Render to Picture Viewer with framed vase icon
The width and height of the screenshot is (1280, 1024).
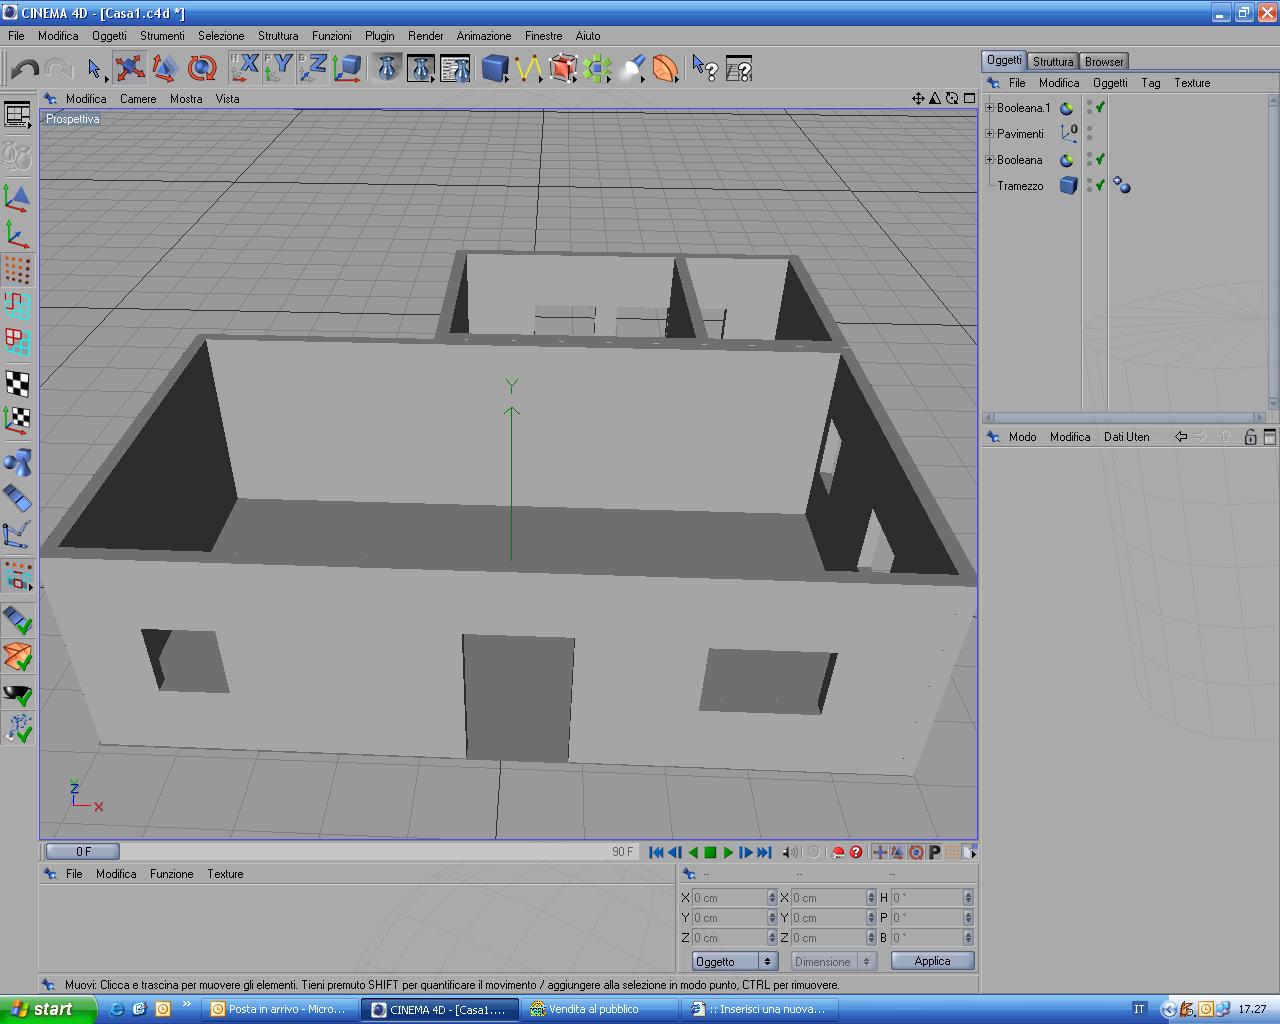pyautogui.click(x=421, y=68)
